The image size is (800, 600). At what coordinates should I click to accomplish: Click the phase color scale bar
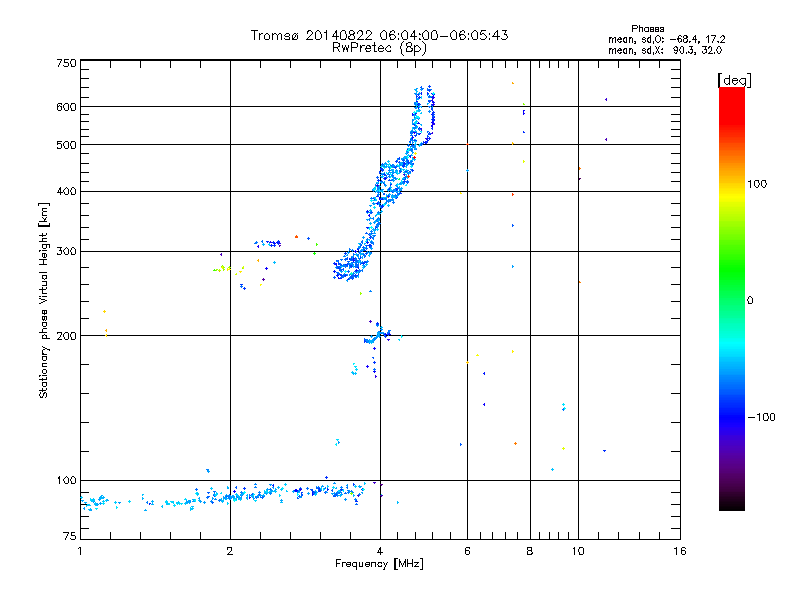(x=732, y=298)
